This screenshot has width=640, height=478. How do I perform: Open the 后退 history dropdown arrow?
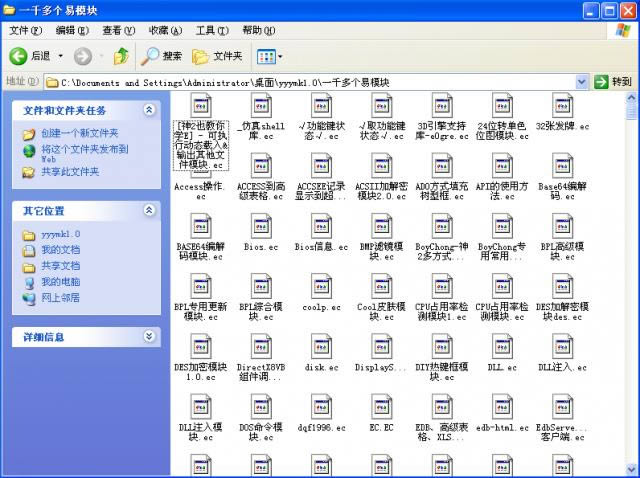click(x=60, y=56)
